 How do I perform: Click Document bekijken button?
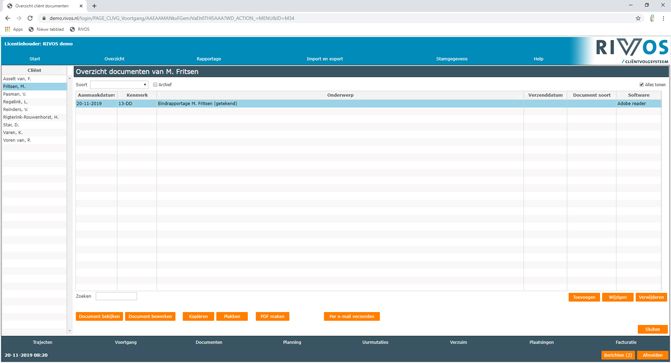pos(99,316)
